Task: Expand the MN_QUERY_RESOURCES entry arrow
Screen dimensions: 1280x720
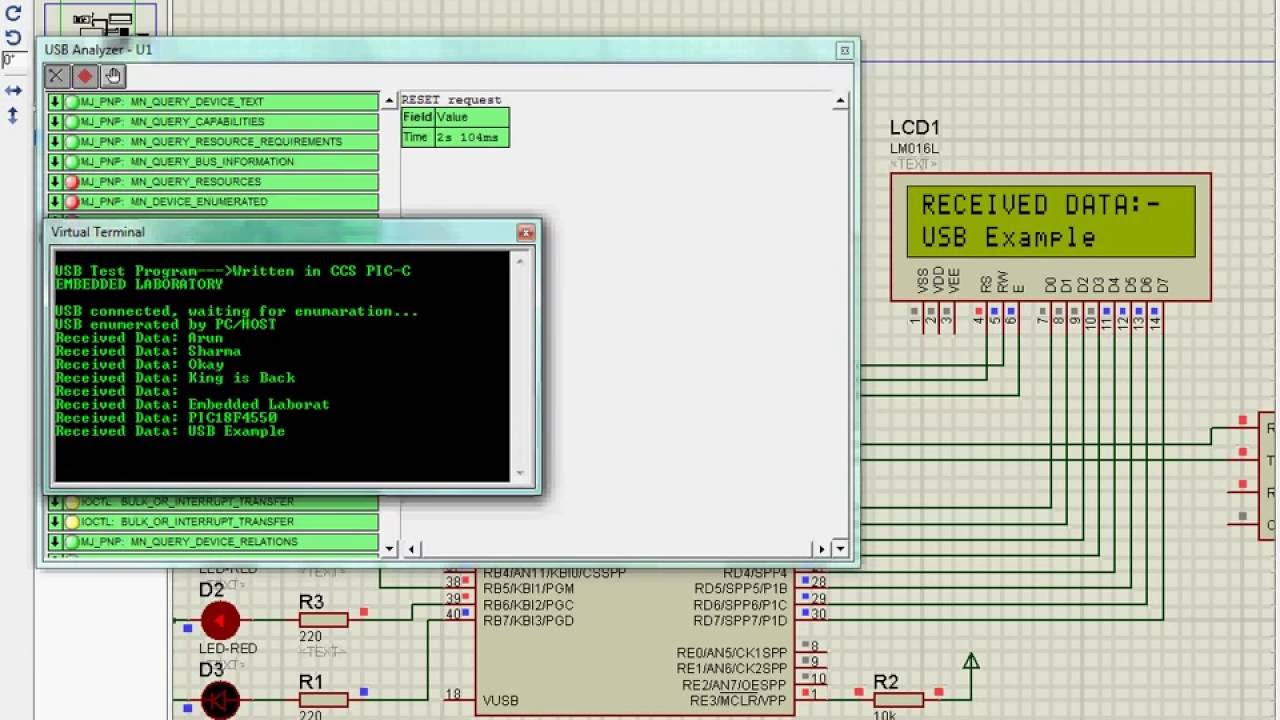Action: click(55, 182)
